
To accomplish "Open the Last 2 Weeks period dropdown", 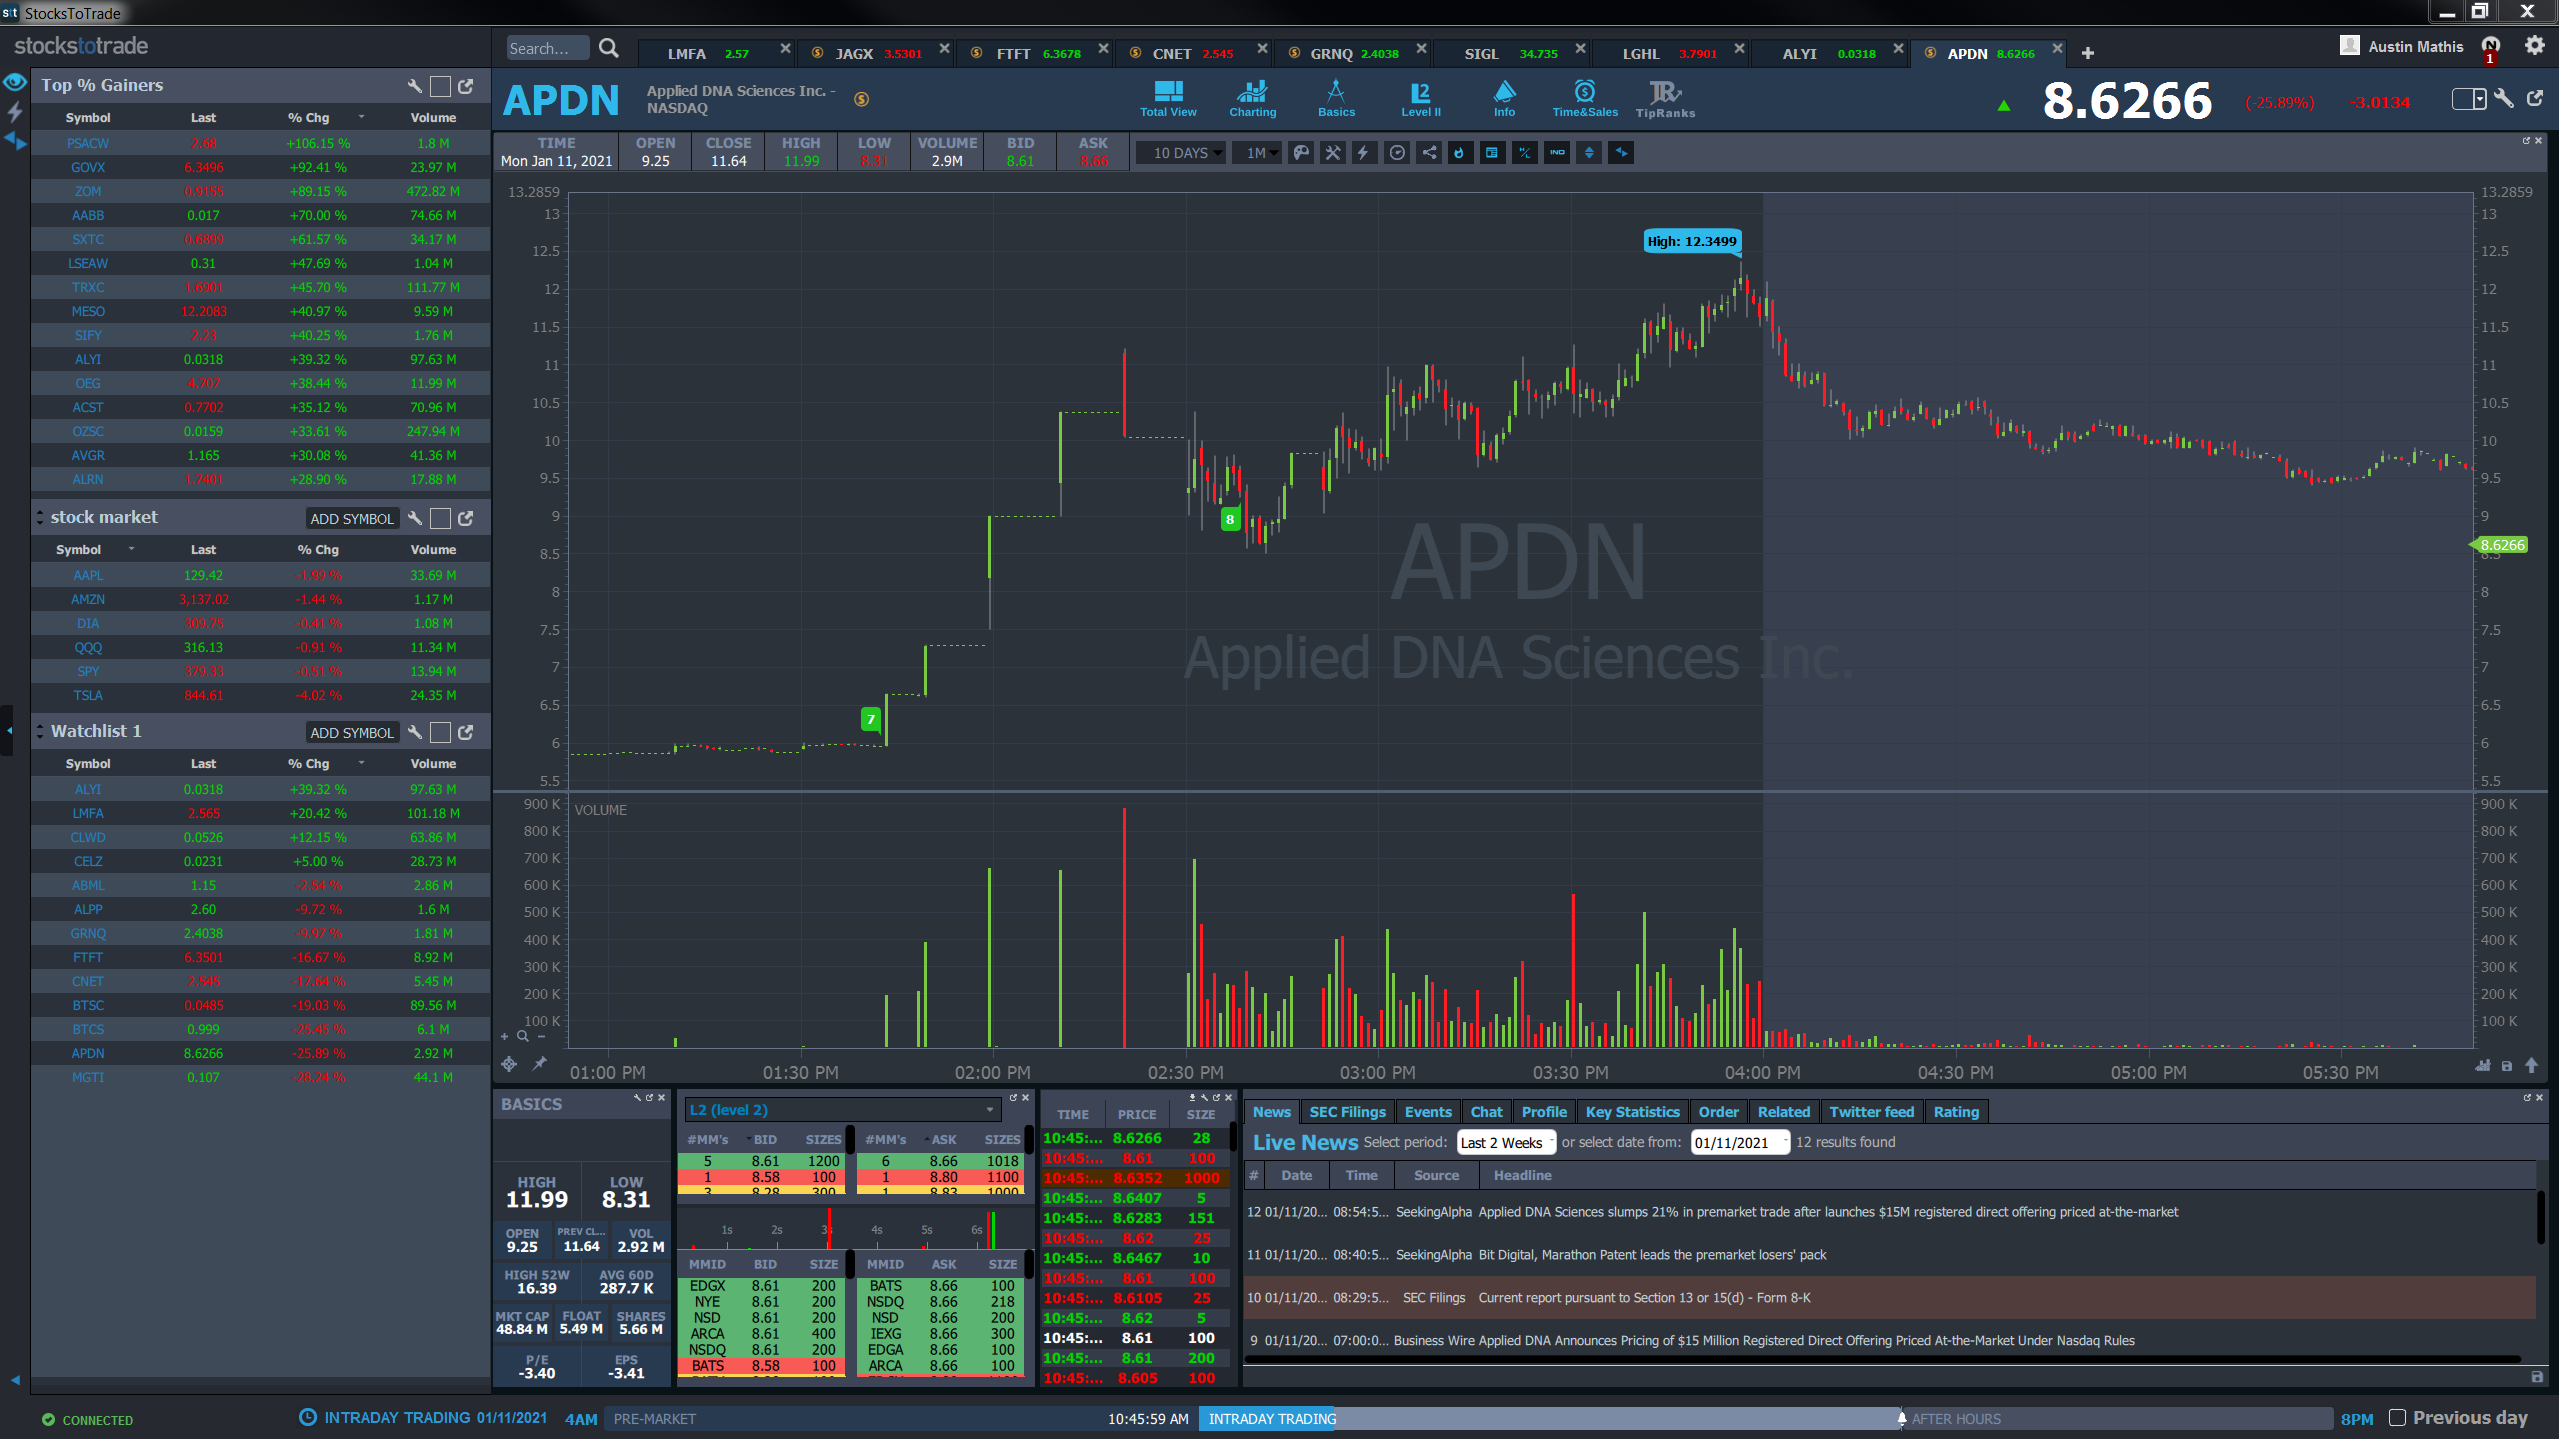I will (x=1506, y=1142).
